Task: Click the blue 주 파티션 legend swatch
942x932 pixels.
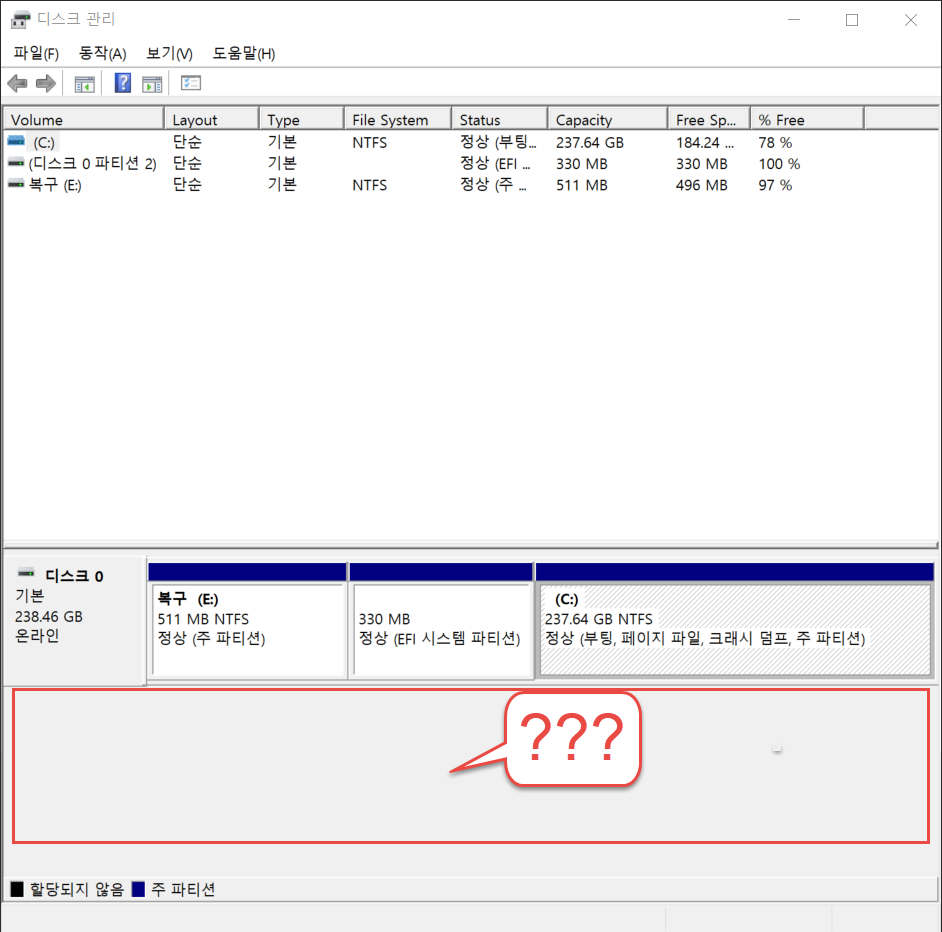Action: [x=138, y=889]
